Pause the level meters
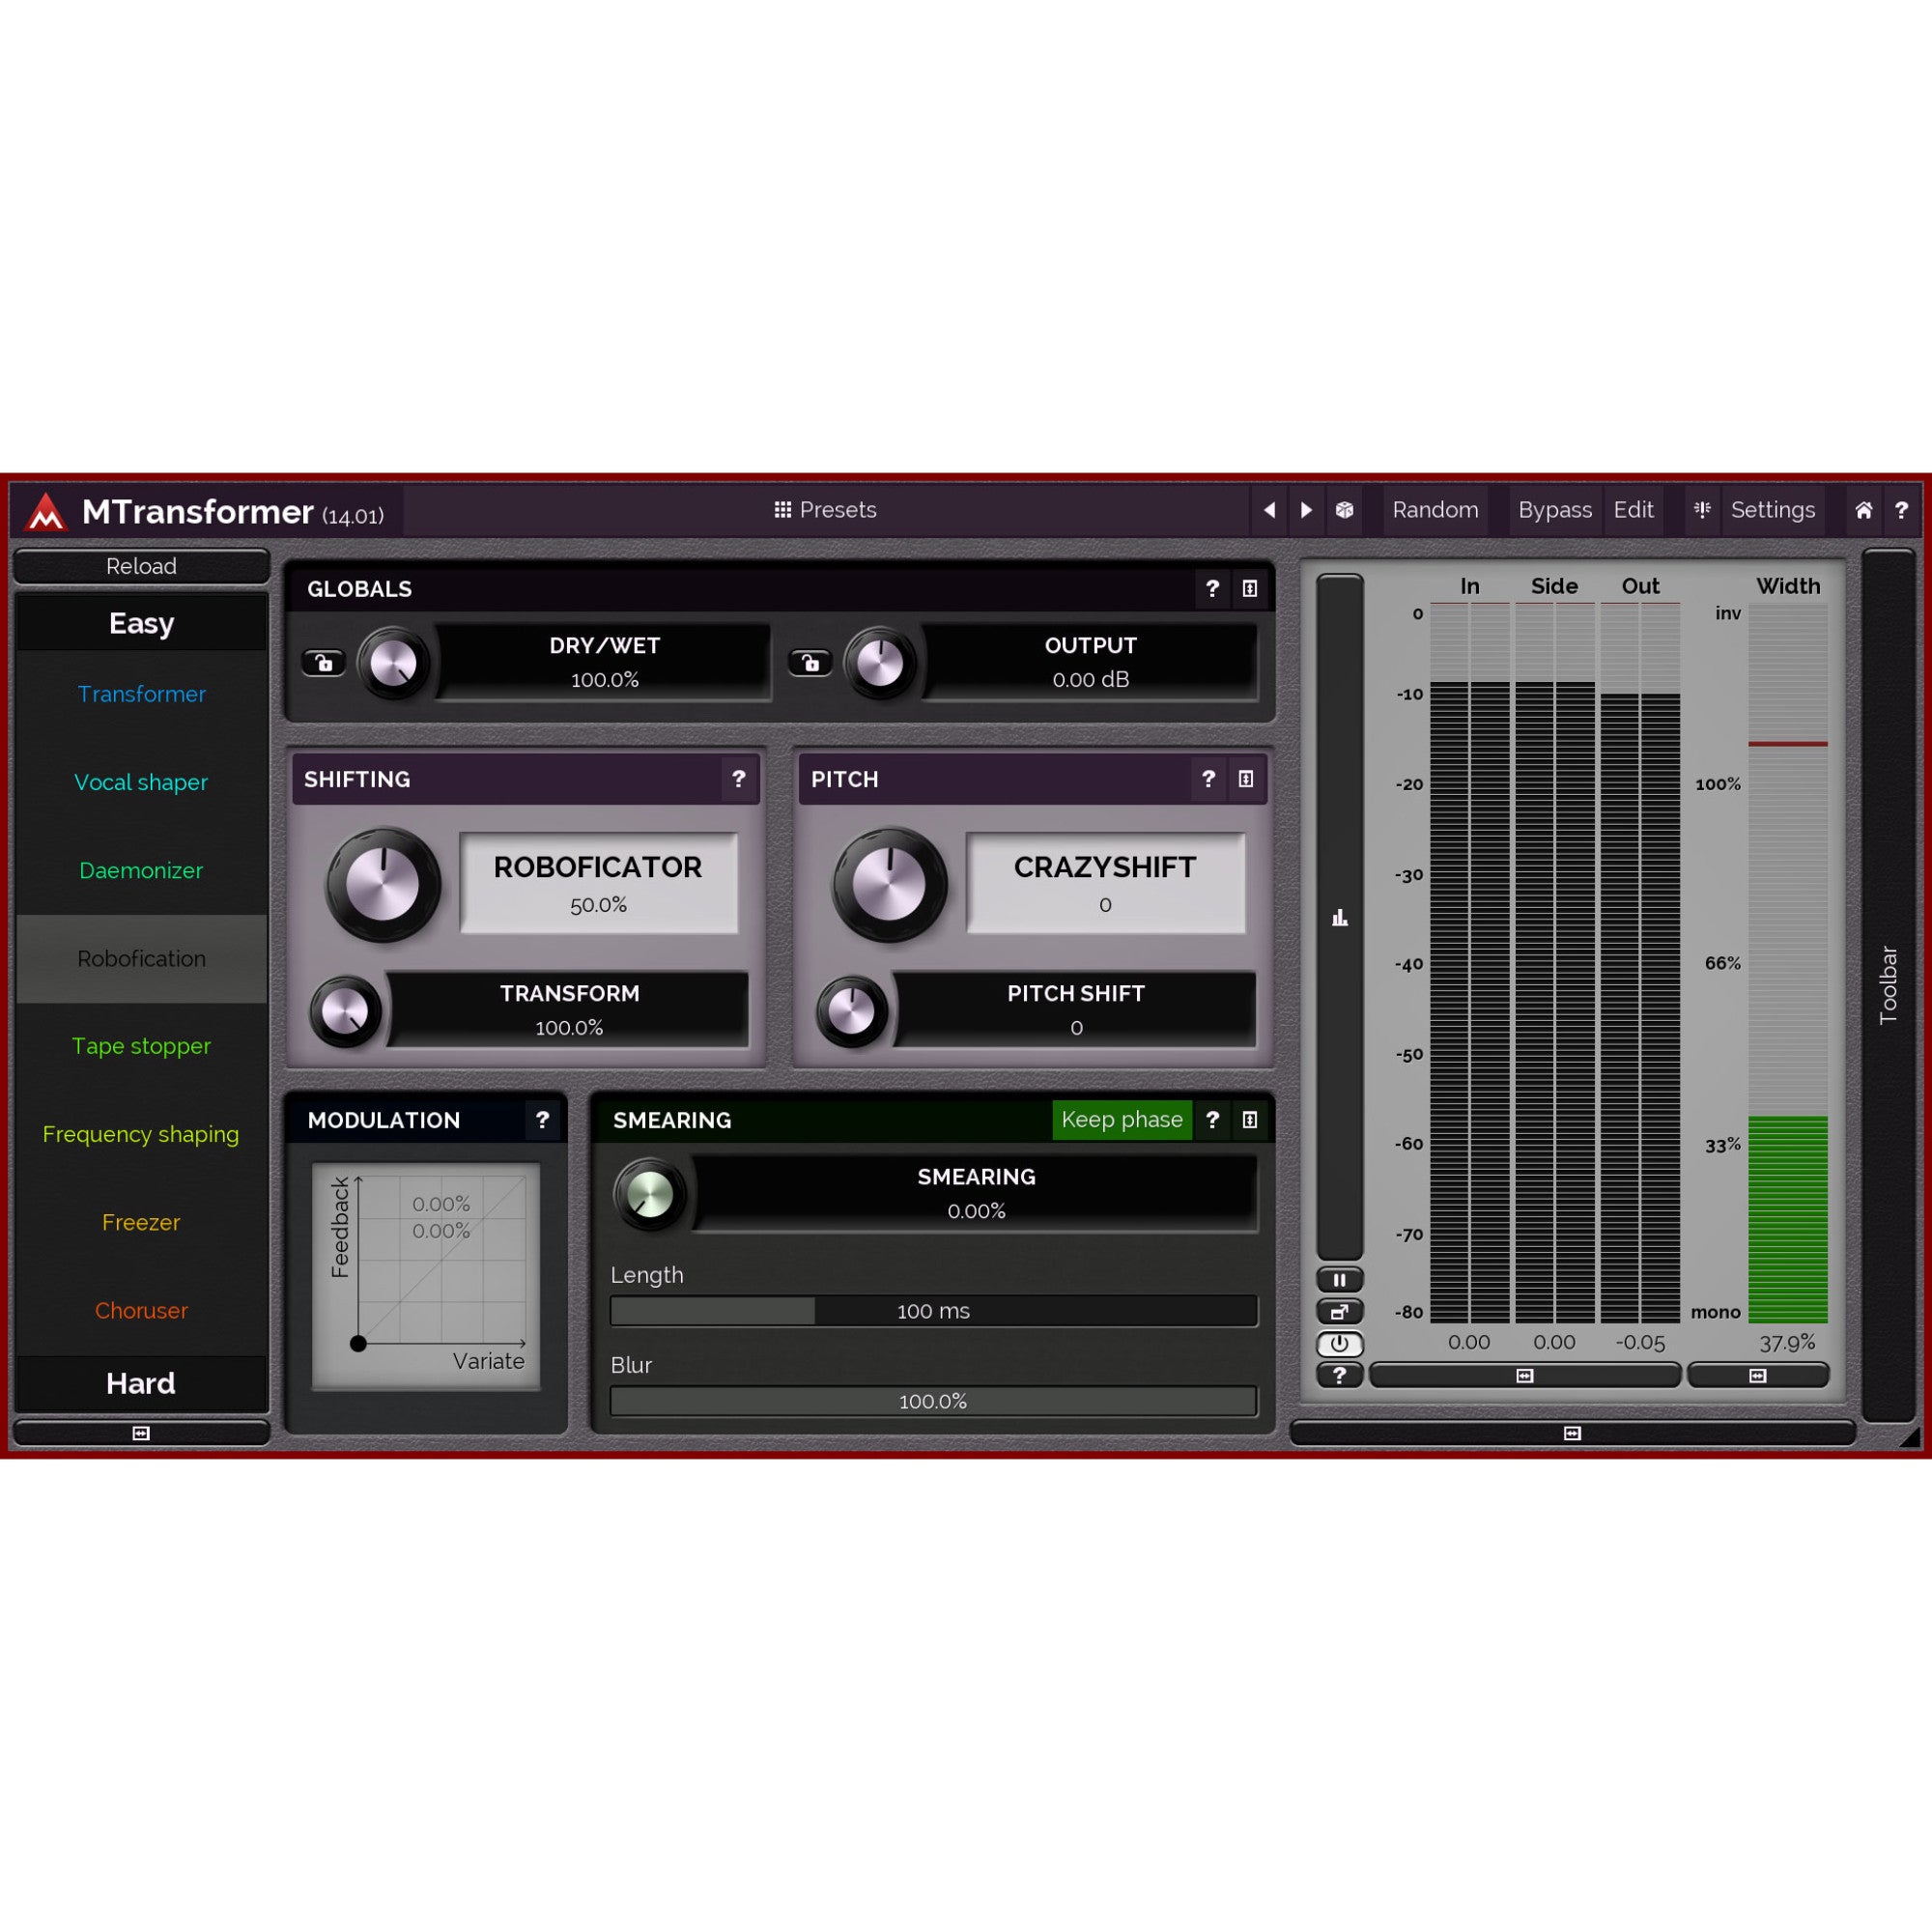 1340,1280
